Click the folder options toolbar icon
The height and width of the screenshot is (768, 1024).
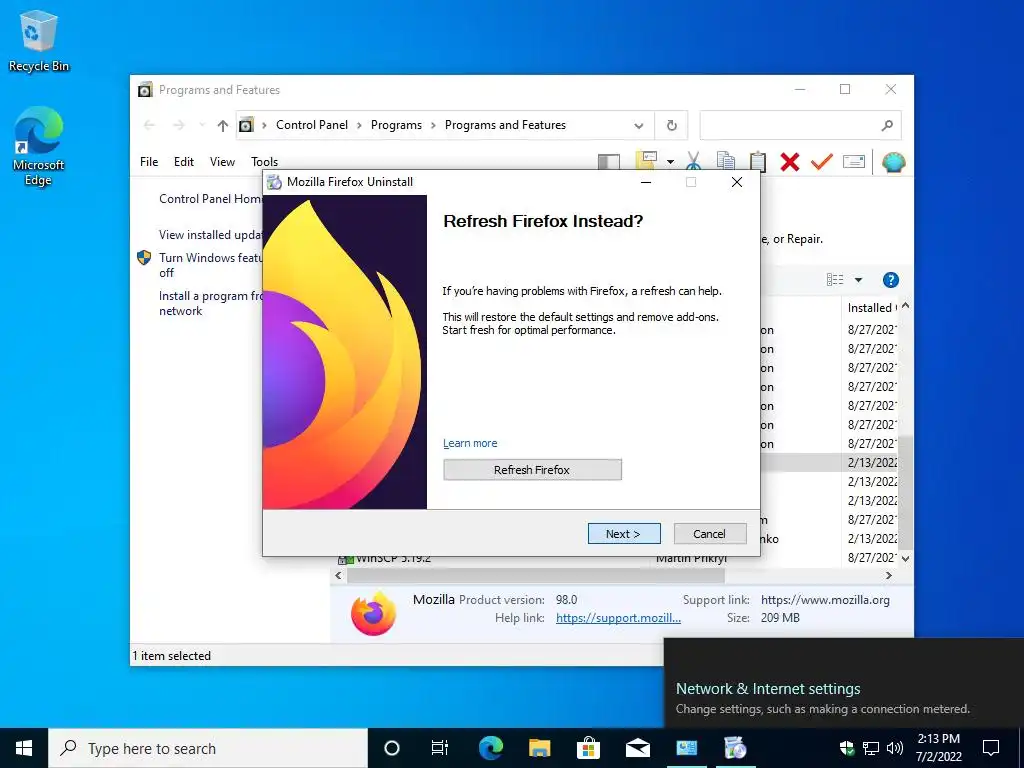pyautogui.click(x=646, y=161)
